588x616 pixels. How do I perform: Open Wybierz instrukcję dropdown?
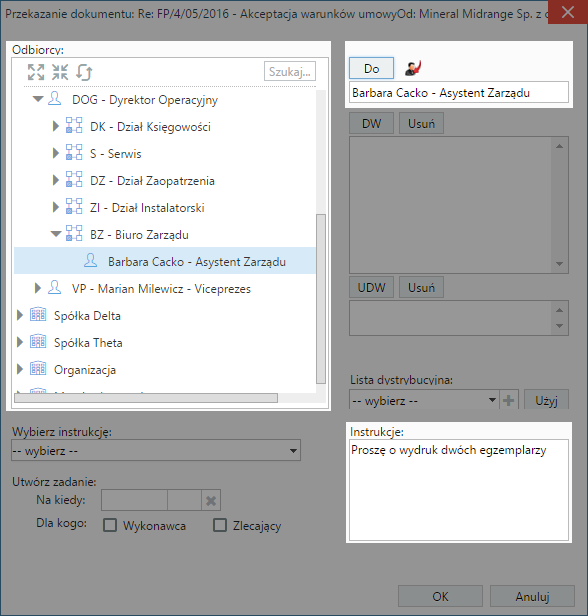tap(156, 451)
